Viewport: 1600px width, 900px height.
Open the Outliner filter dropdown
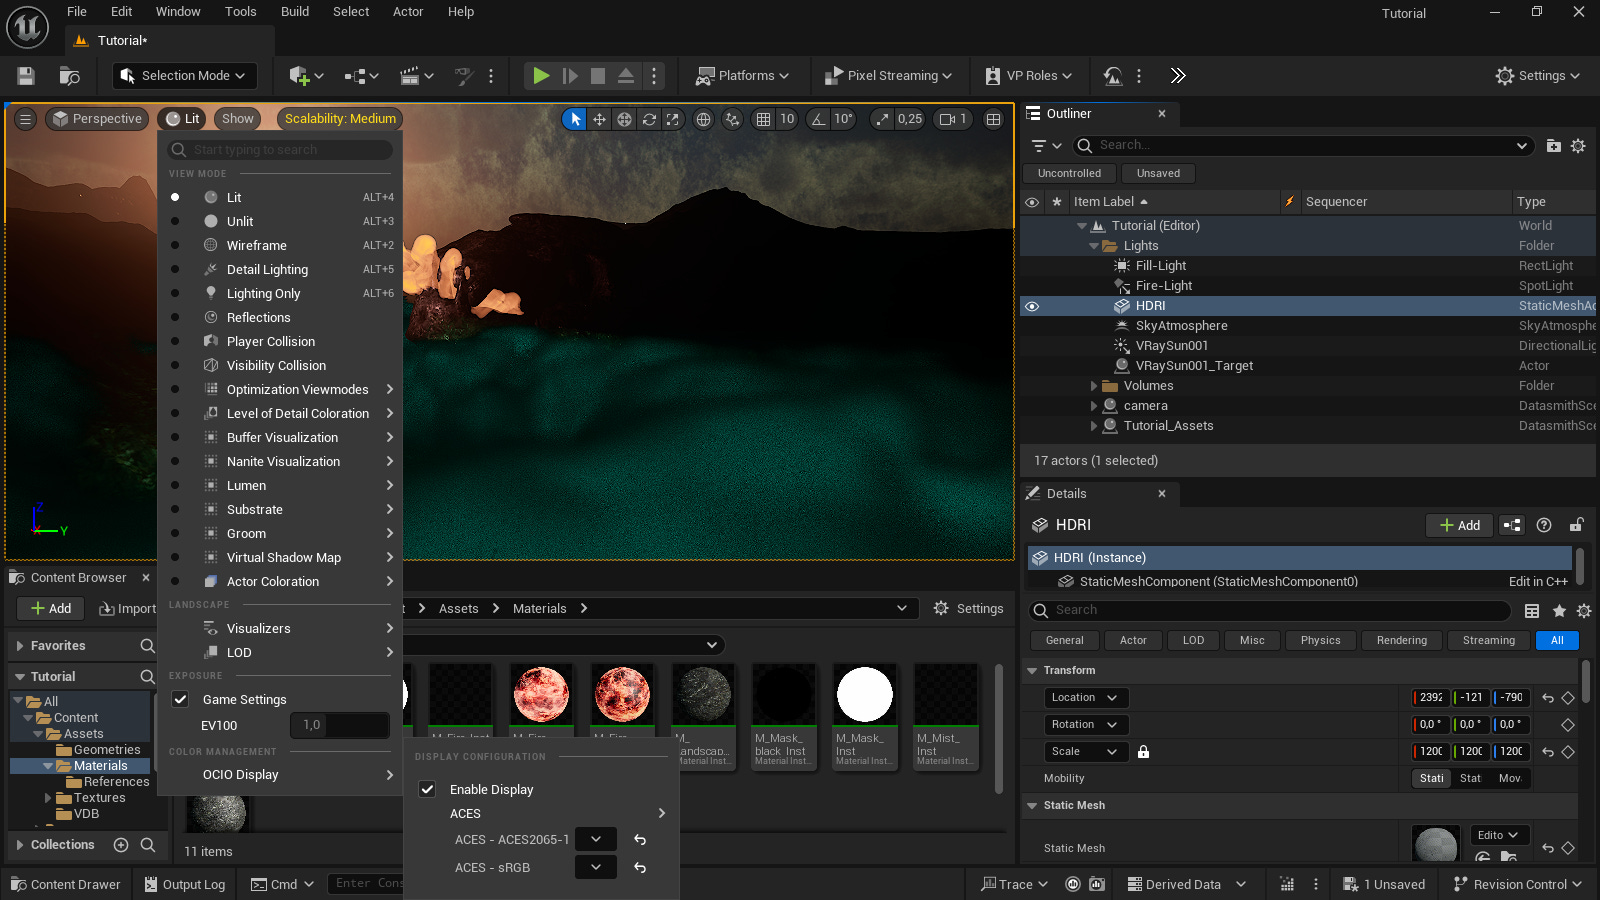point(1046,146)
